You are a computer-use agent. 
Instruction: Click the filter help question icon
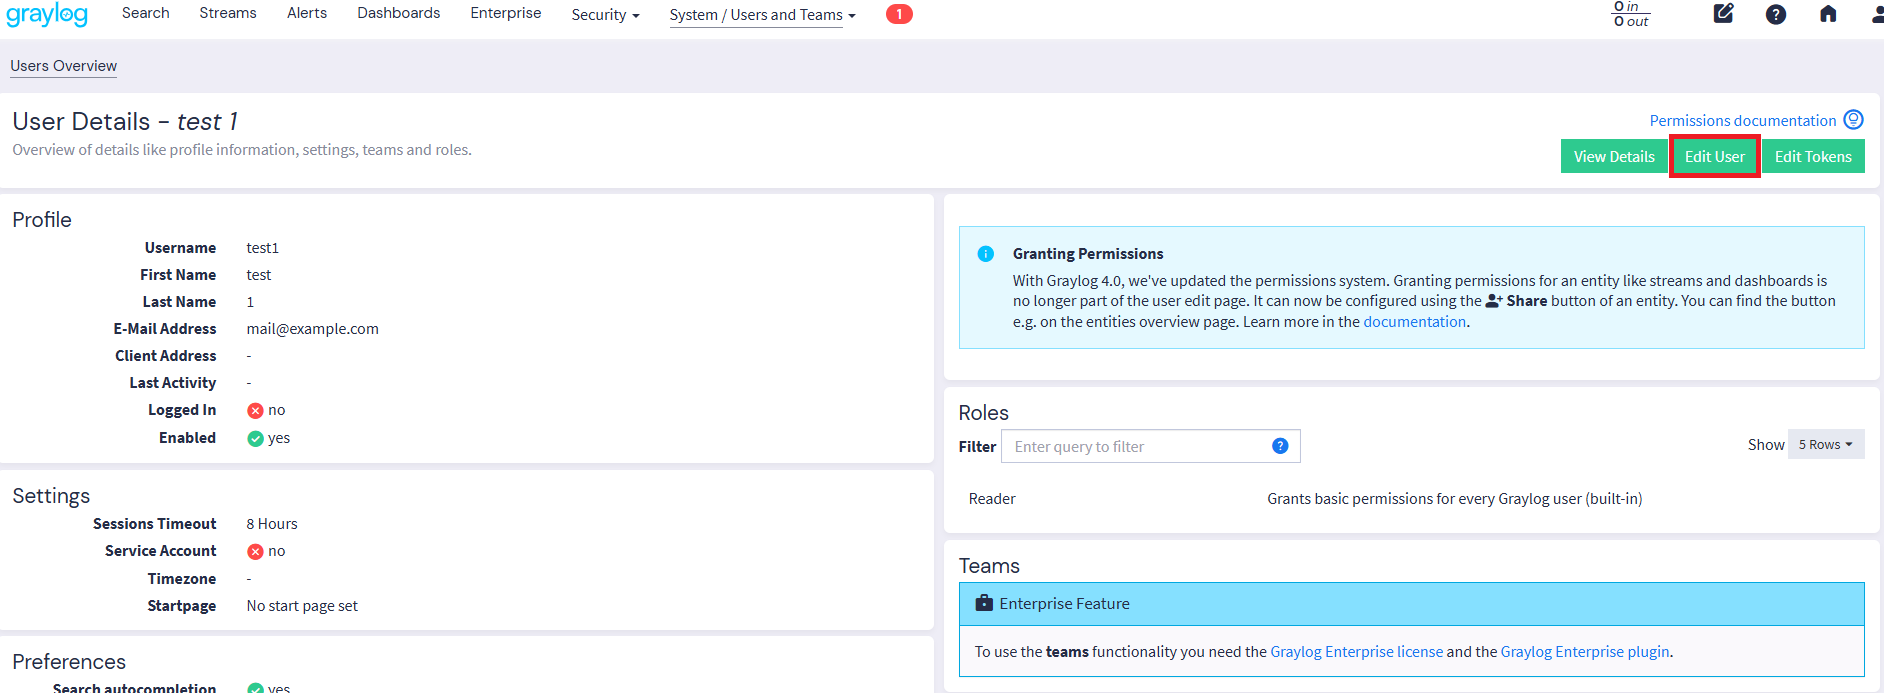click(x=1279, y=446)
